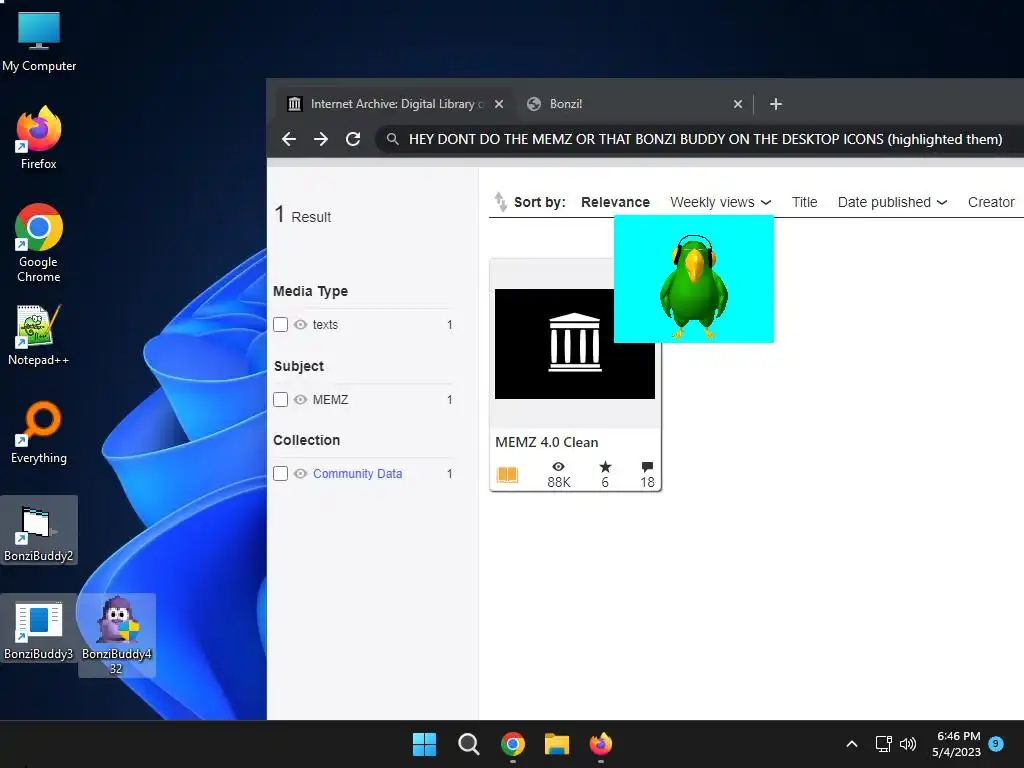Click the reviews comment icon showing 18
Image resolution: width=1024 pixels, height=768 pixels.
[x=647, y=466]
